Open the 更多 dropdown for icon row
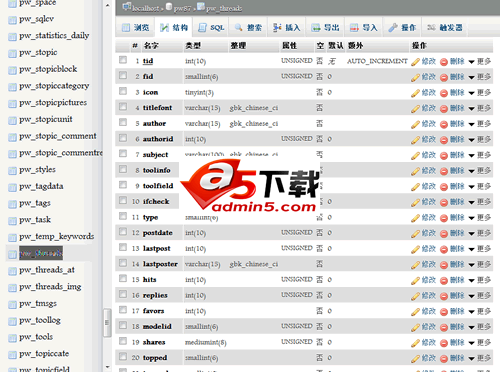This screenshot has width=500, height=372. tap(480, 93)
